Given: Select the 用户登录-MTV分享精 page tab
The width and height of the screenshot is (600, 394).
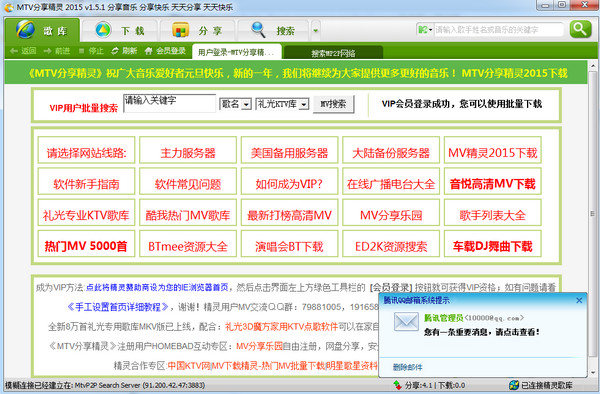Looking at the screenshot, I should point(236,52).
